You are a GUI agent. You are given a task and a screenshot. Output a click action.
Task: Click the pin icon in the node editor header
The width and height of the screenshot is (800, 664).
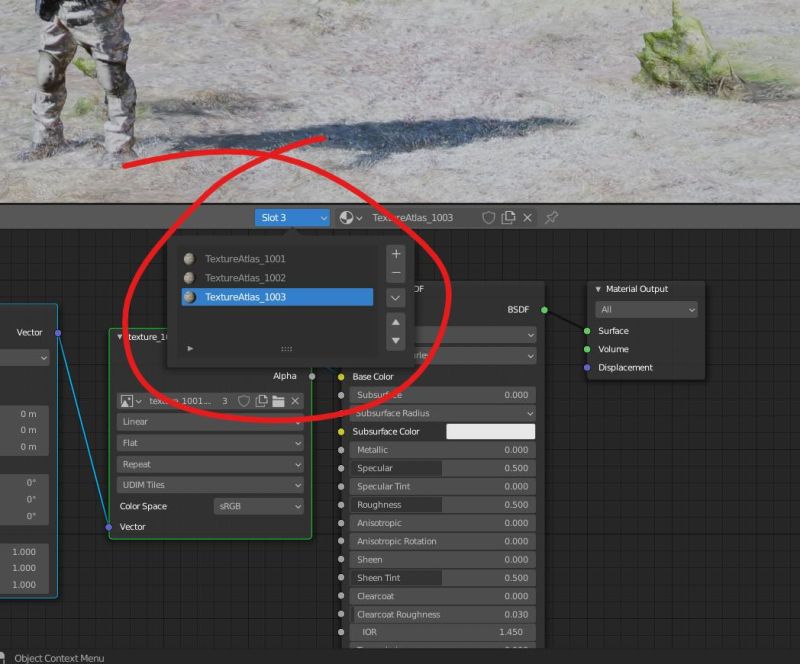[551, 217]
